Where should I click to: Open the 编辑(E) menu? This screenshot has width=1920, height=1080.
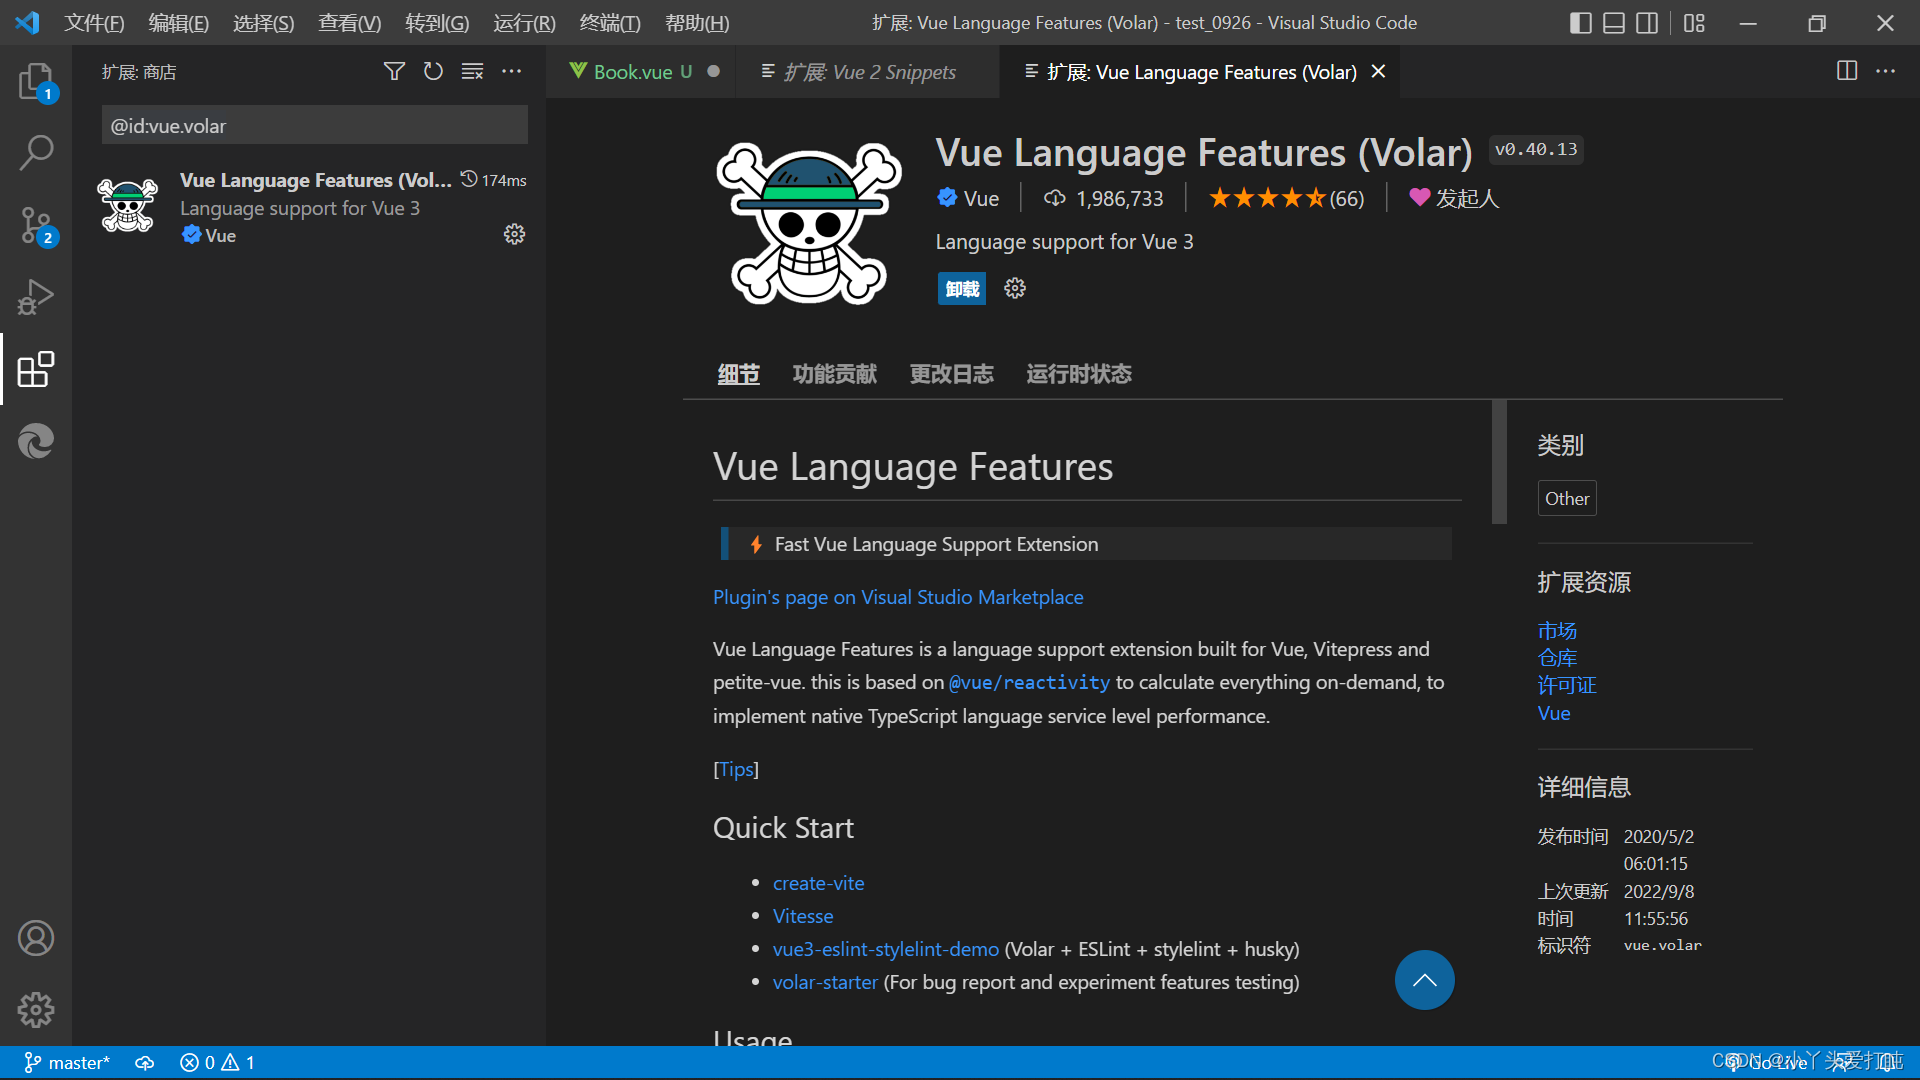tap(179, 22)
